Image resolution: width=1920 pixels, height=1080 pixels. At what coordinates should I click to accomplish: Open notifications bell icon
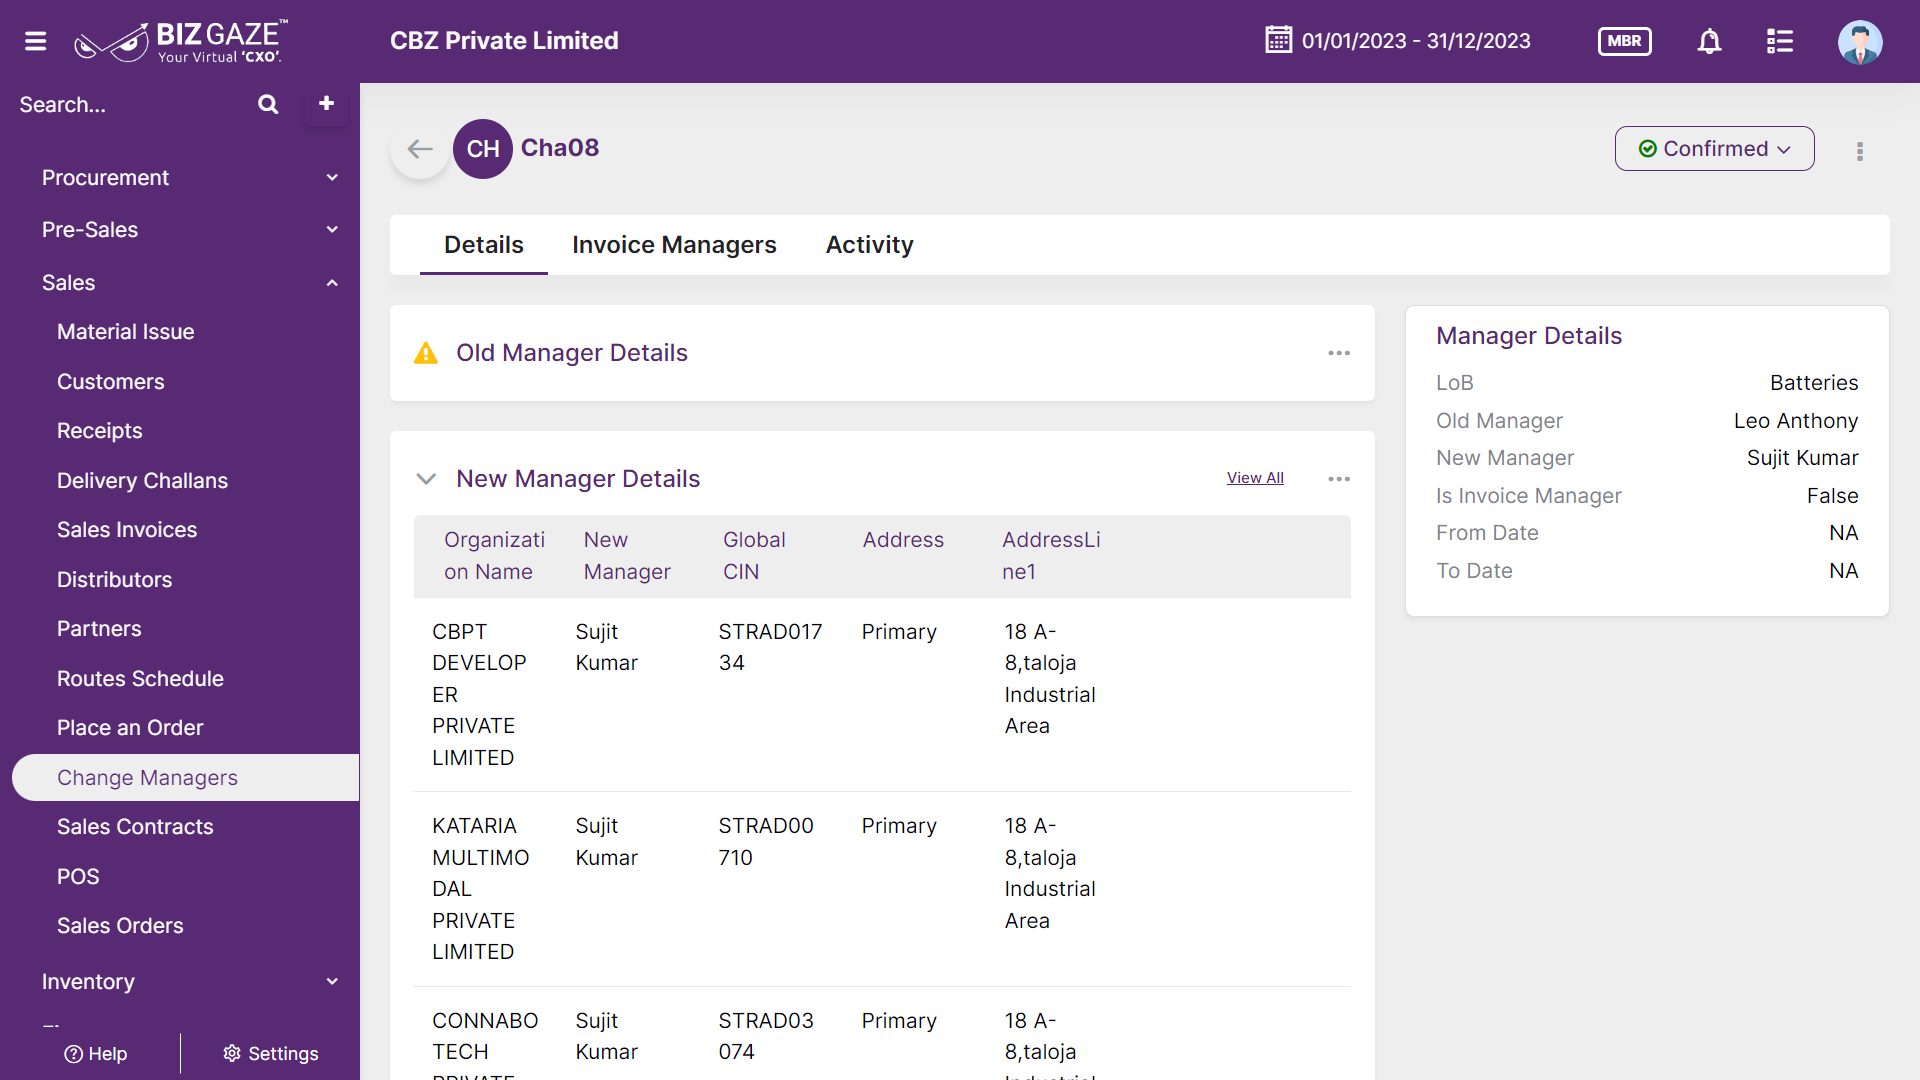tap(1710, 41)
